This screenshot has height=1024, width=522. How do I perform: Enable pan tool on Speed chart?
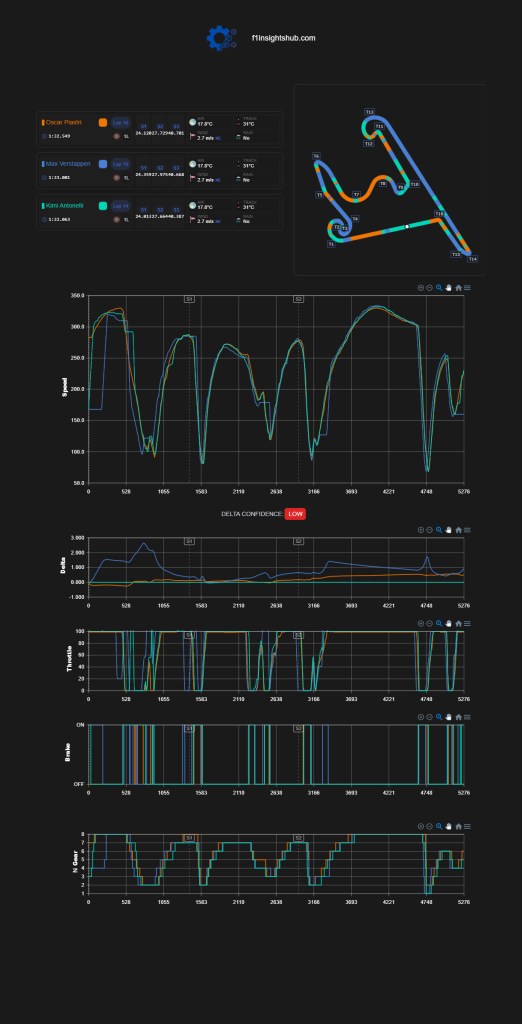point(449,287)
